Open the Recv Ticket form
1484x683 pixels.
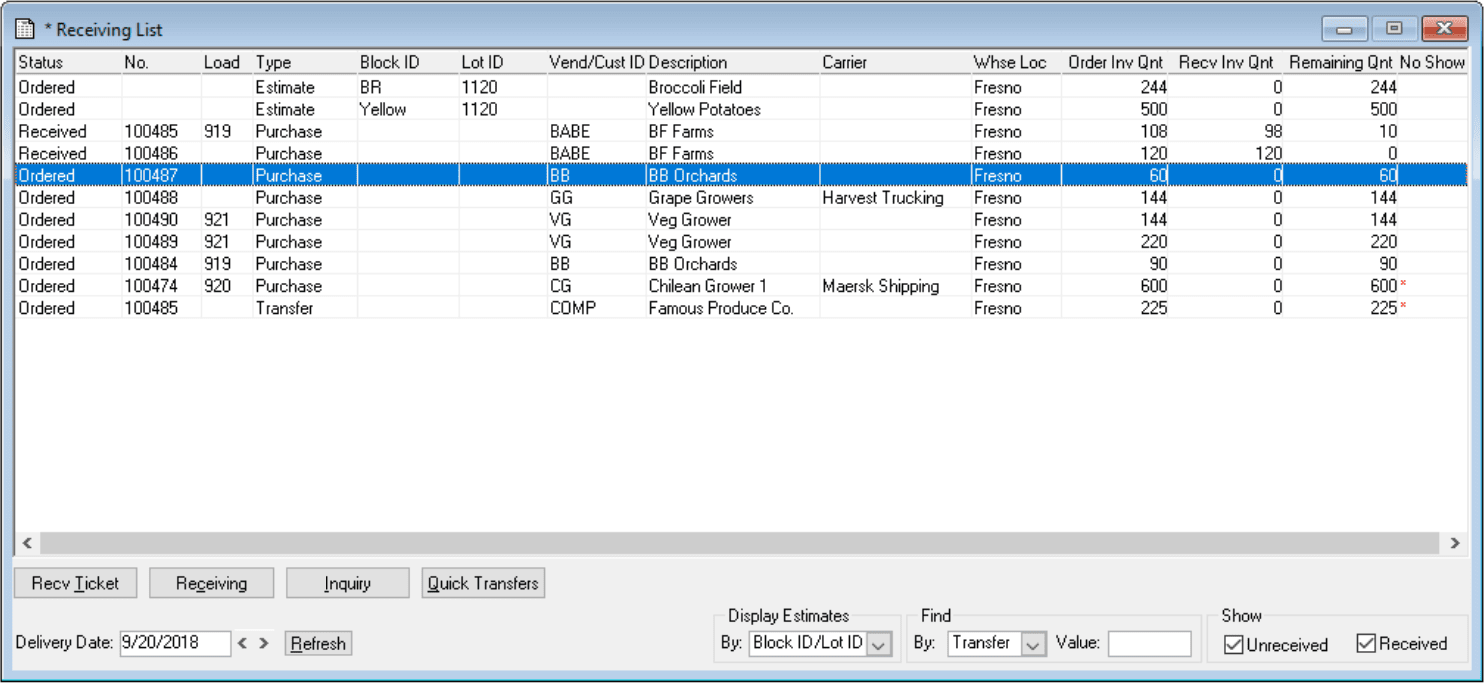click(x=75, y=582)
